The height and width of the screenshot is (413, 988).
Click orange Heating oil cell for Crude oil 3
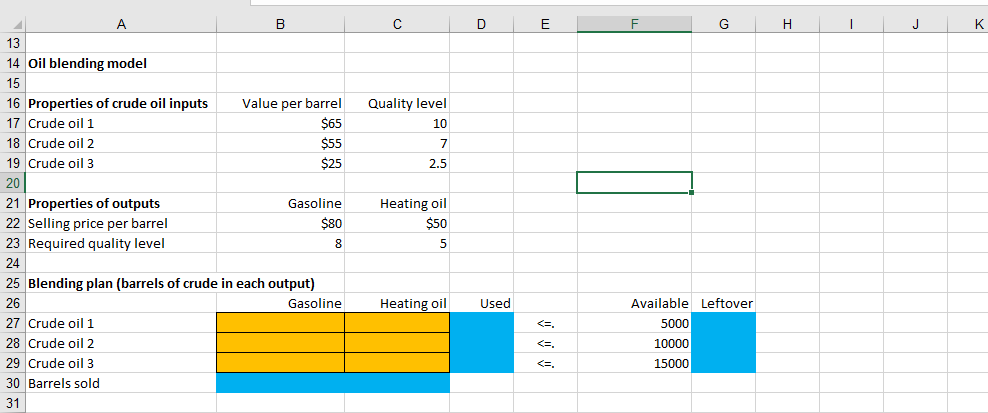point(397,363)
